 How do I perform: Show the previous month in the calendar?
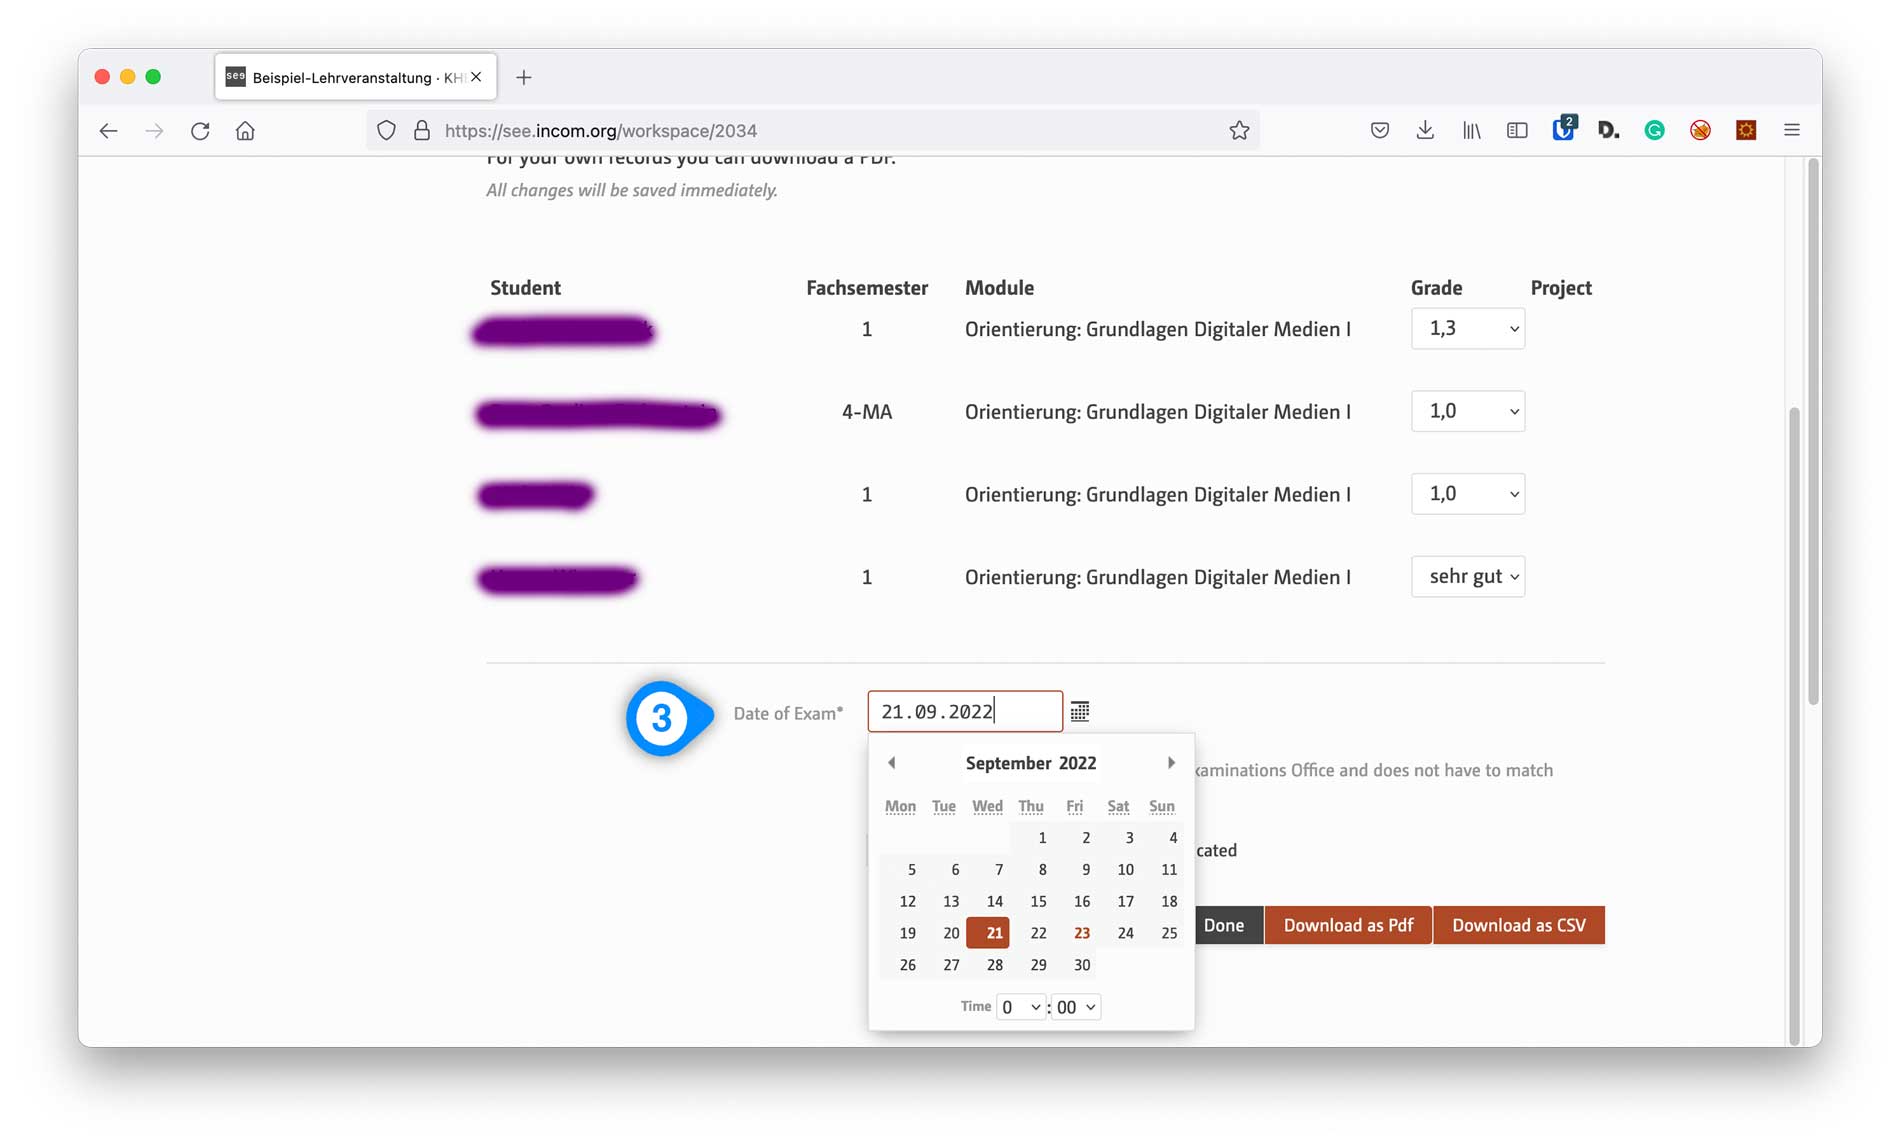point(891,763)
